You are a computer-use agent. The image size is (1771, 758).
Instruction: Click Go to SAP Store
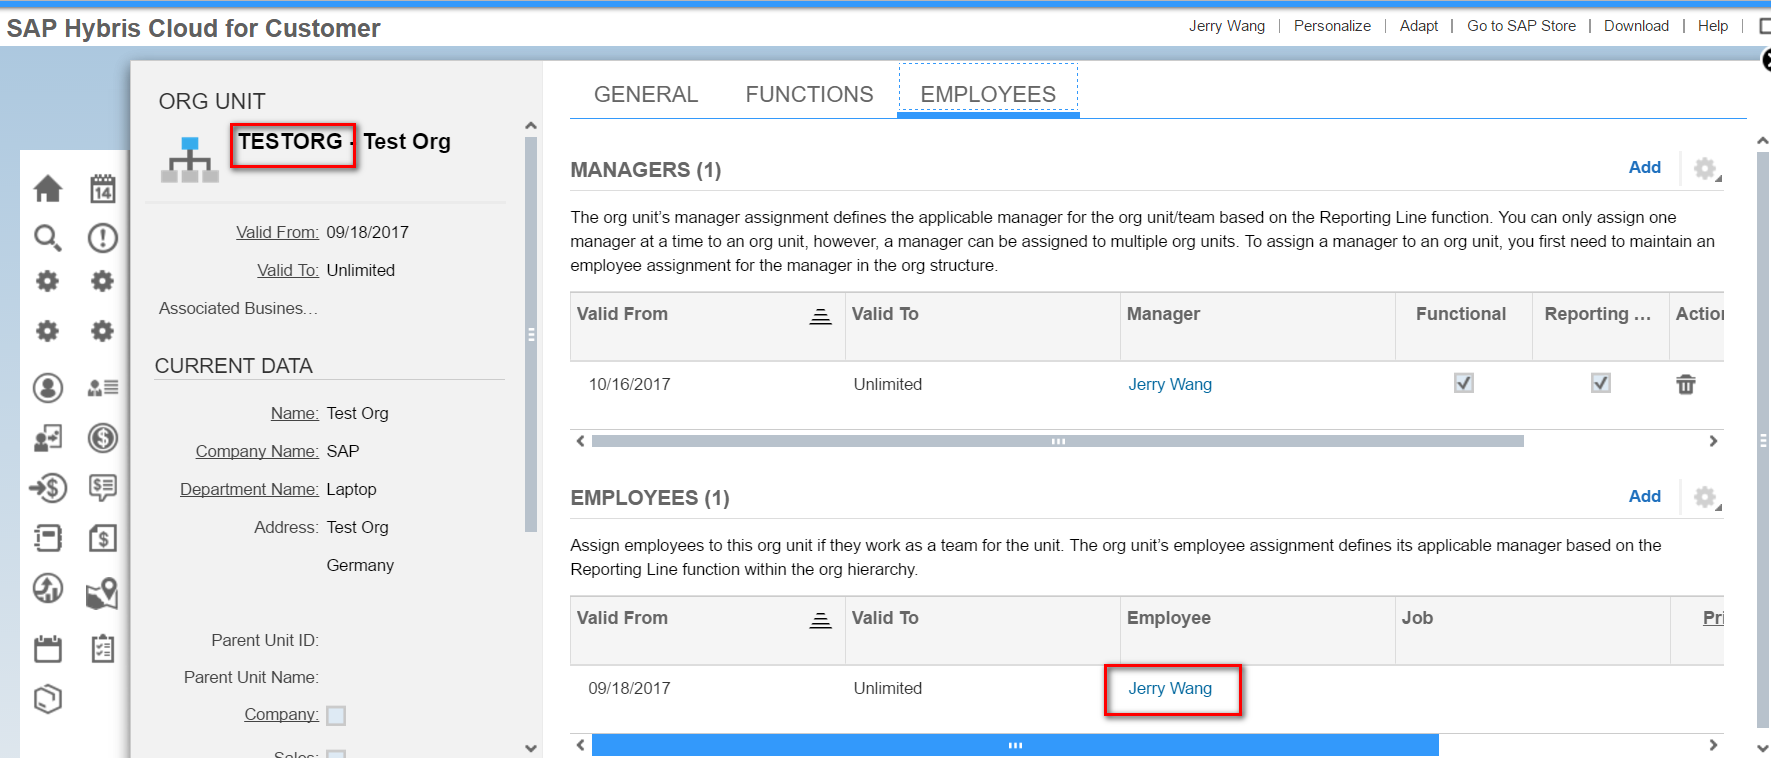pos(1521,26)
